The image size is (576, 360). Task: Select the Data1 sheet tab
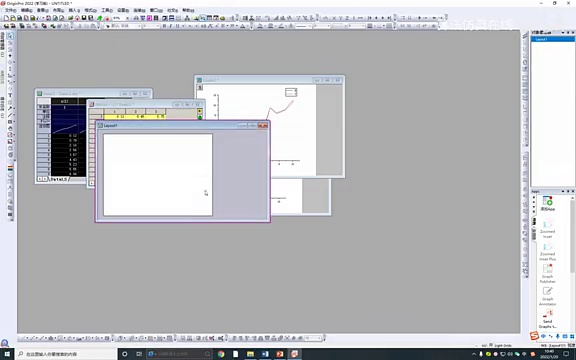point(59,179)
